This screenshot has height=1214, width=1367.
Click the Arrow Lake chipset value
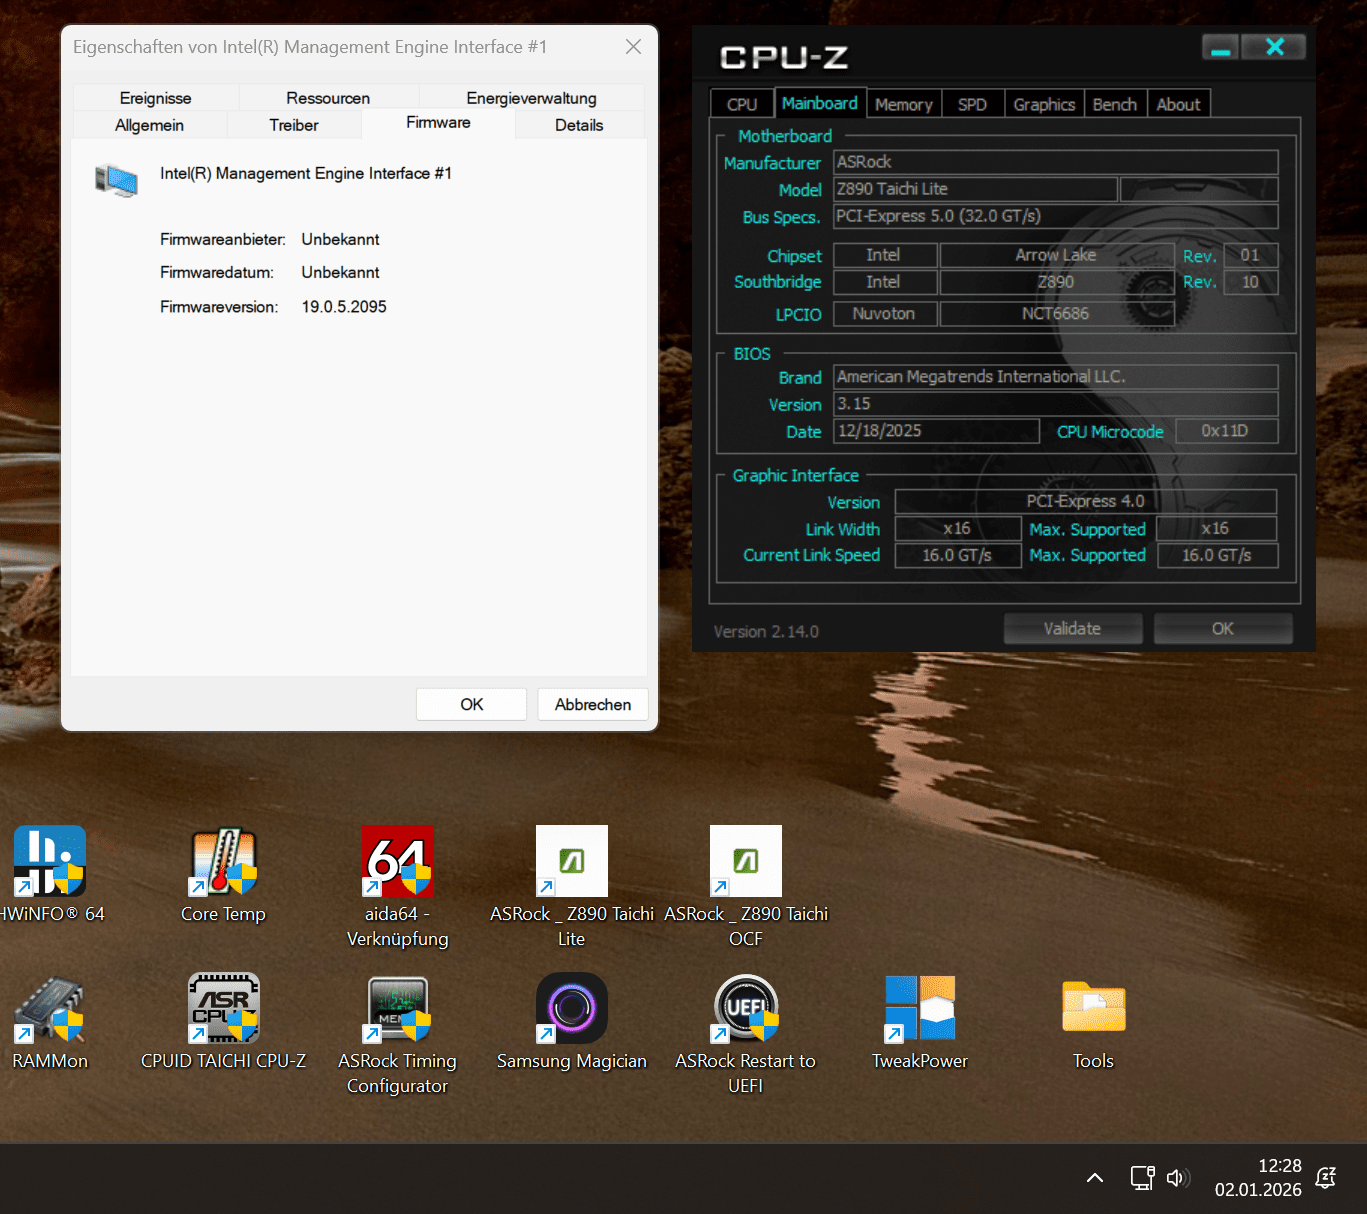pos(1057,255)
